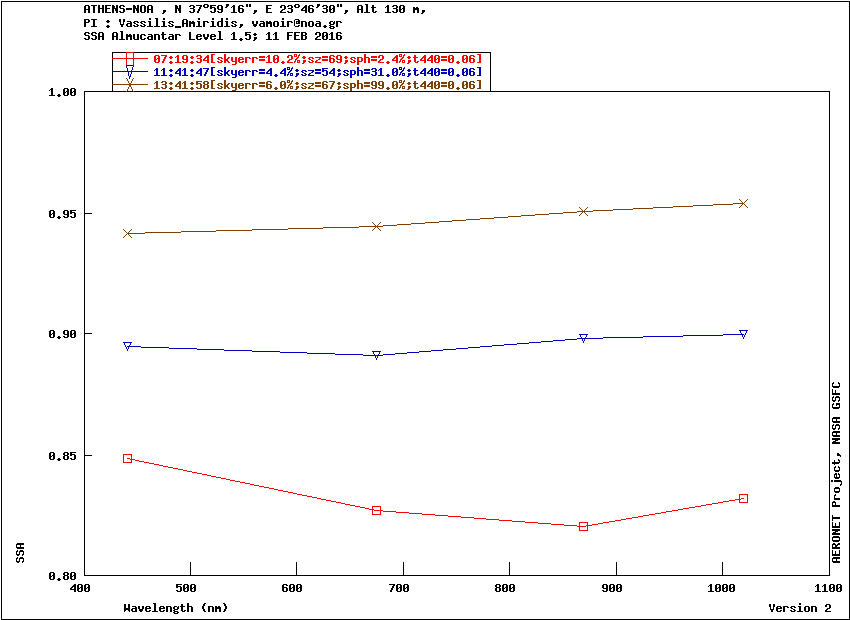Image resolution: width=850 pixels, height=620 pixels.
Task: Click brown cross marker at 1020 nm
Action: (x=743, y=203)
